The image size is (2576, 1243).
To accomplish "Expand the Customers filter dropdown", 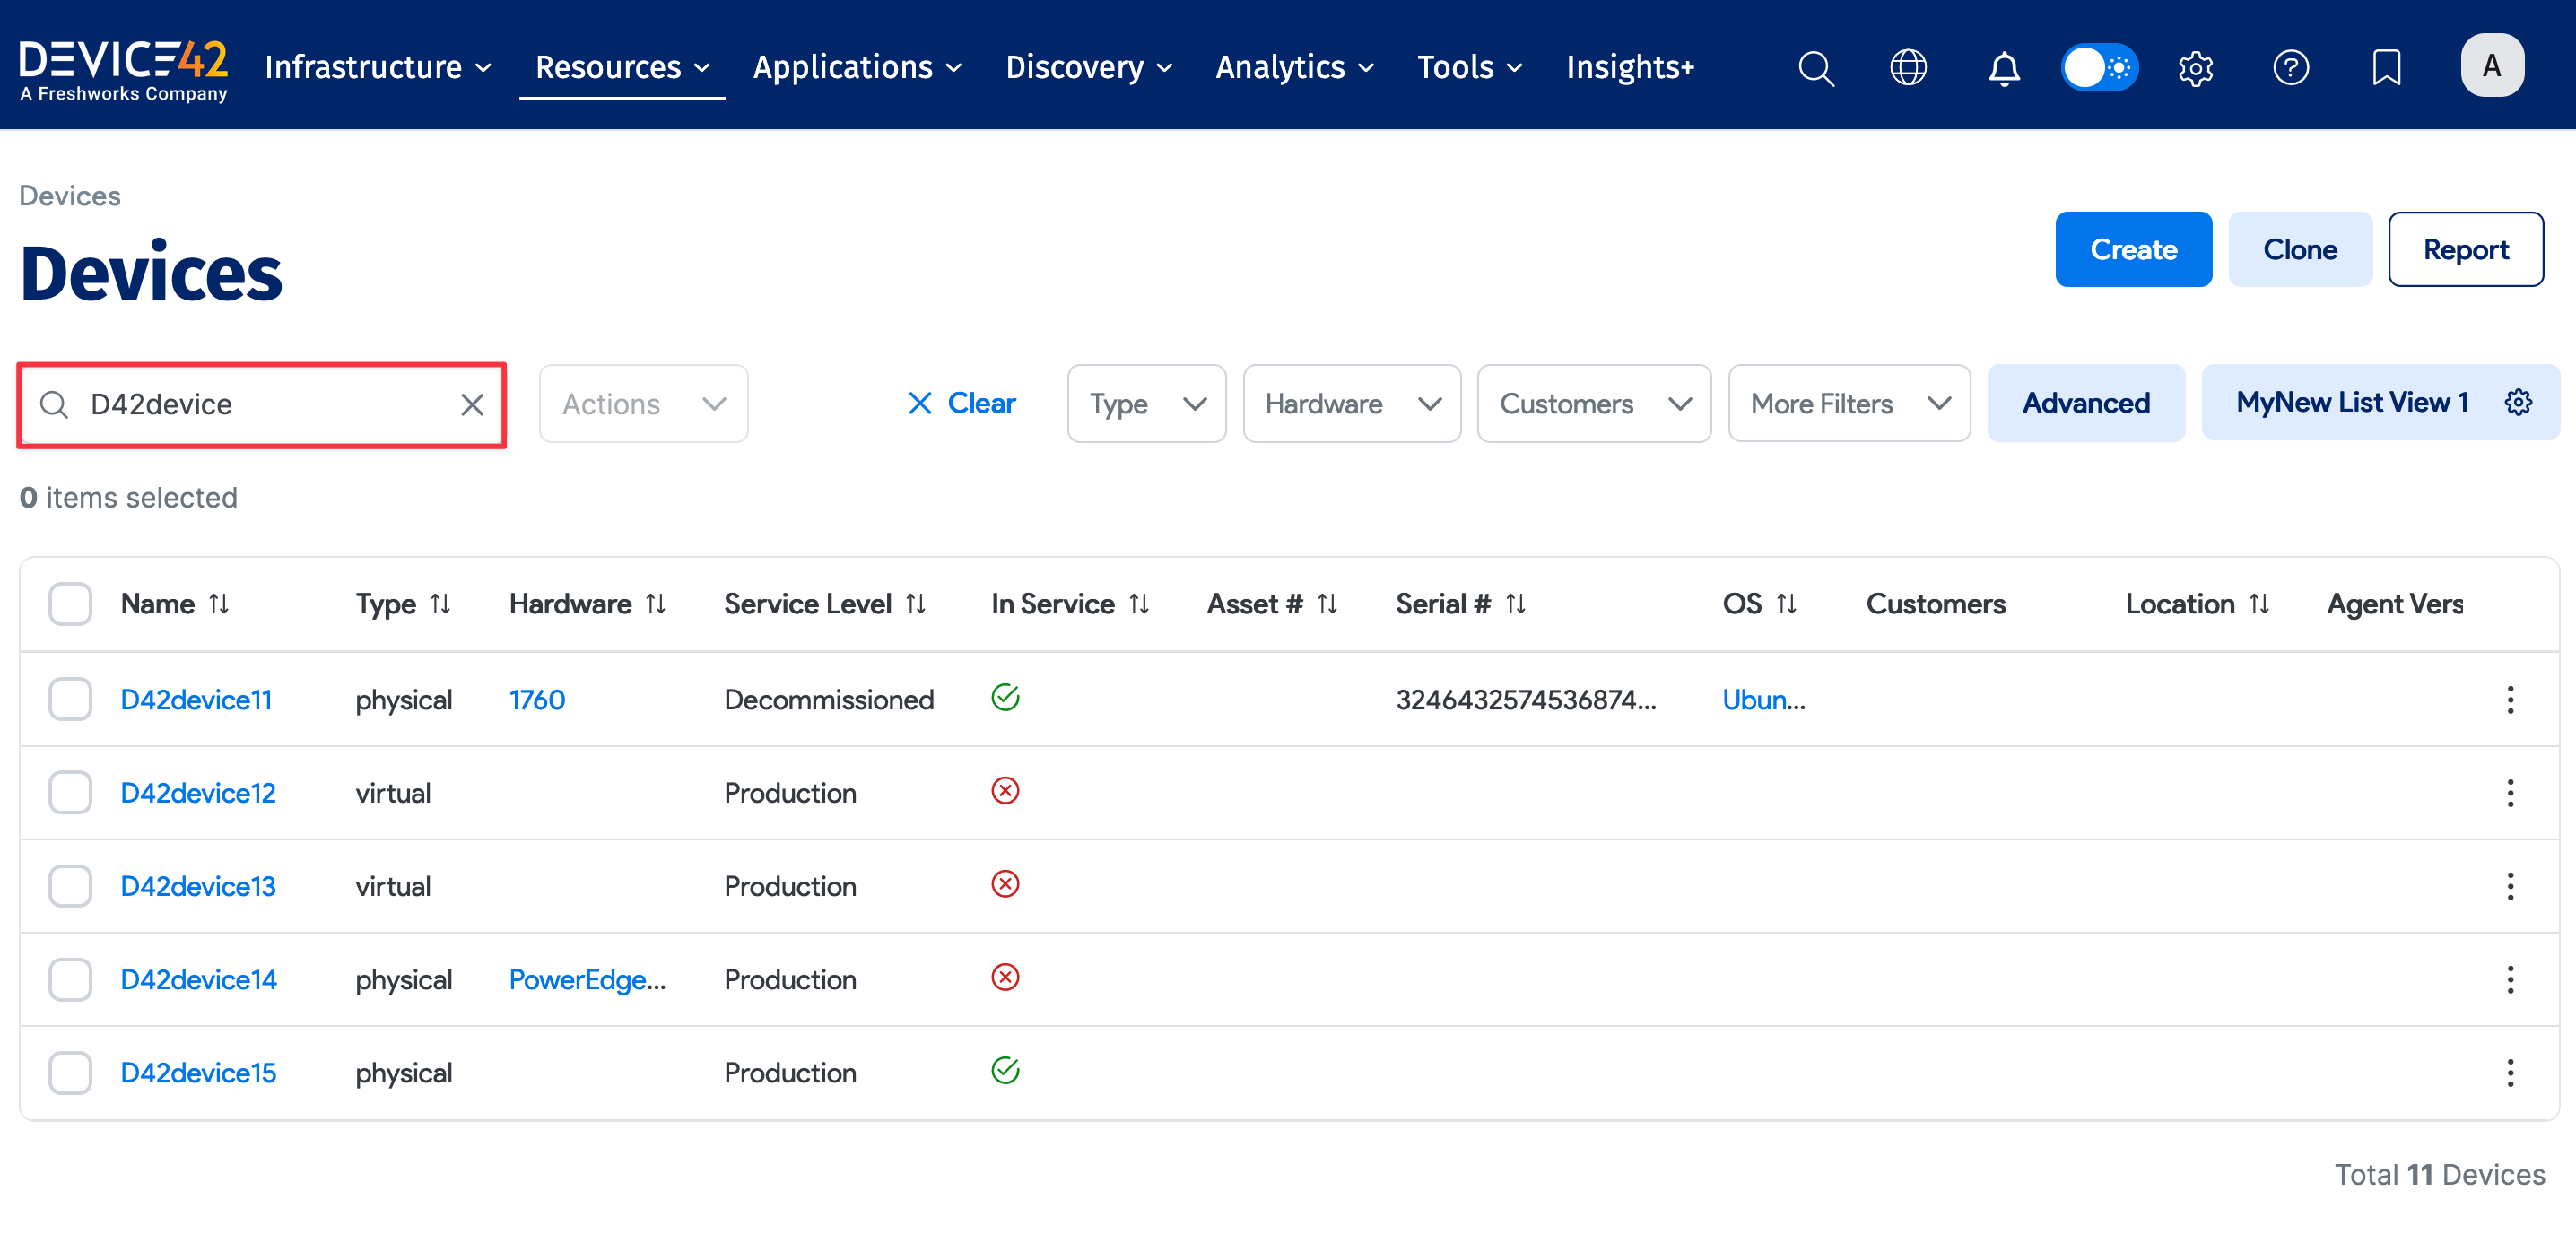I will [x=1593, y=403].
